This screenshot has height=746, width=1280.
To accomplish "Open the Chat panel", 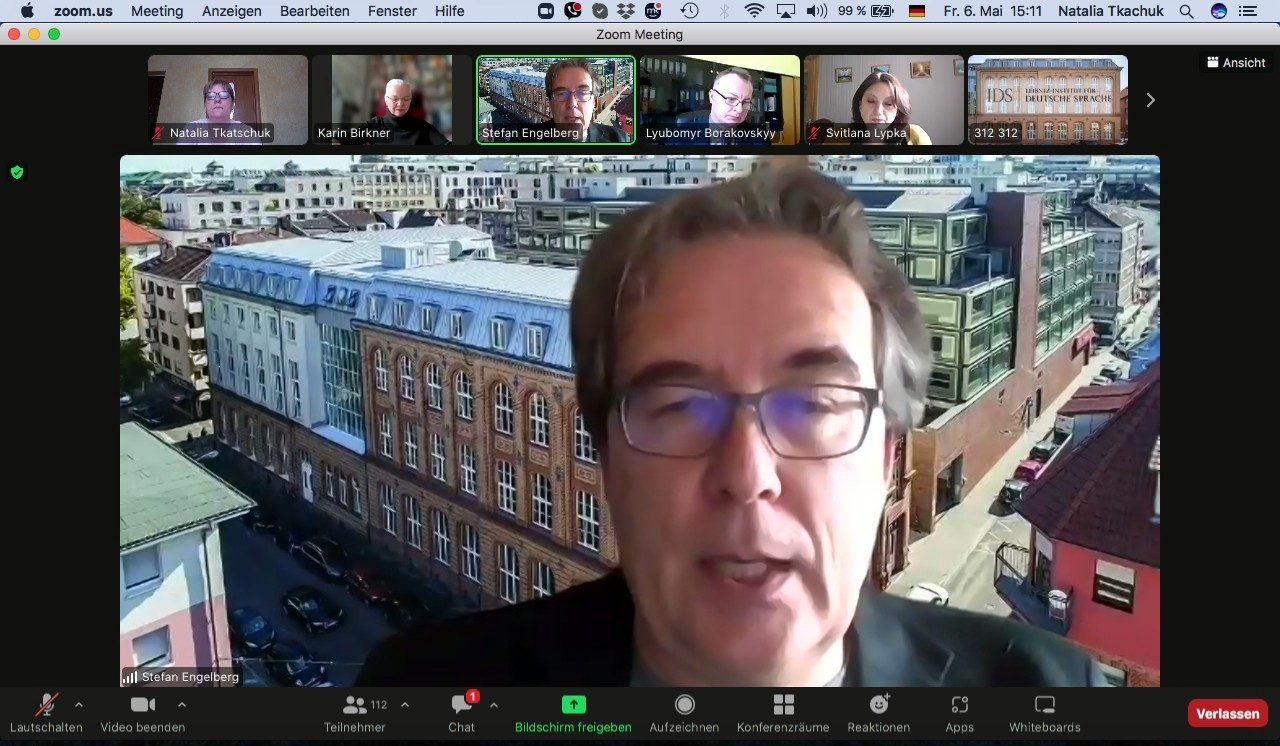I will 461,714.
